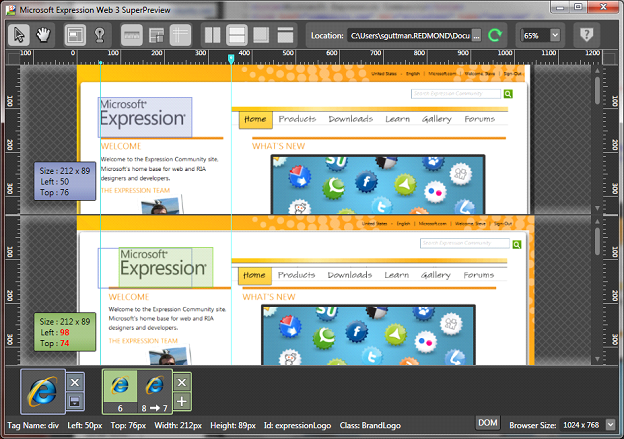Switch to single view layout
The image size is (624, 439).
[x=285, y=35]
